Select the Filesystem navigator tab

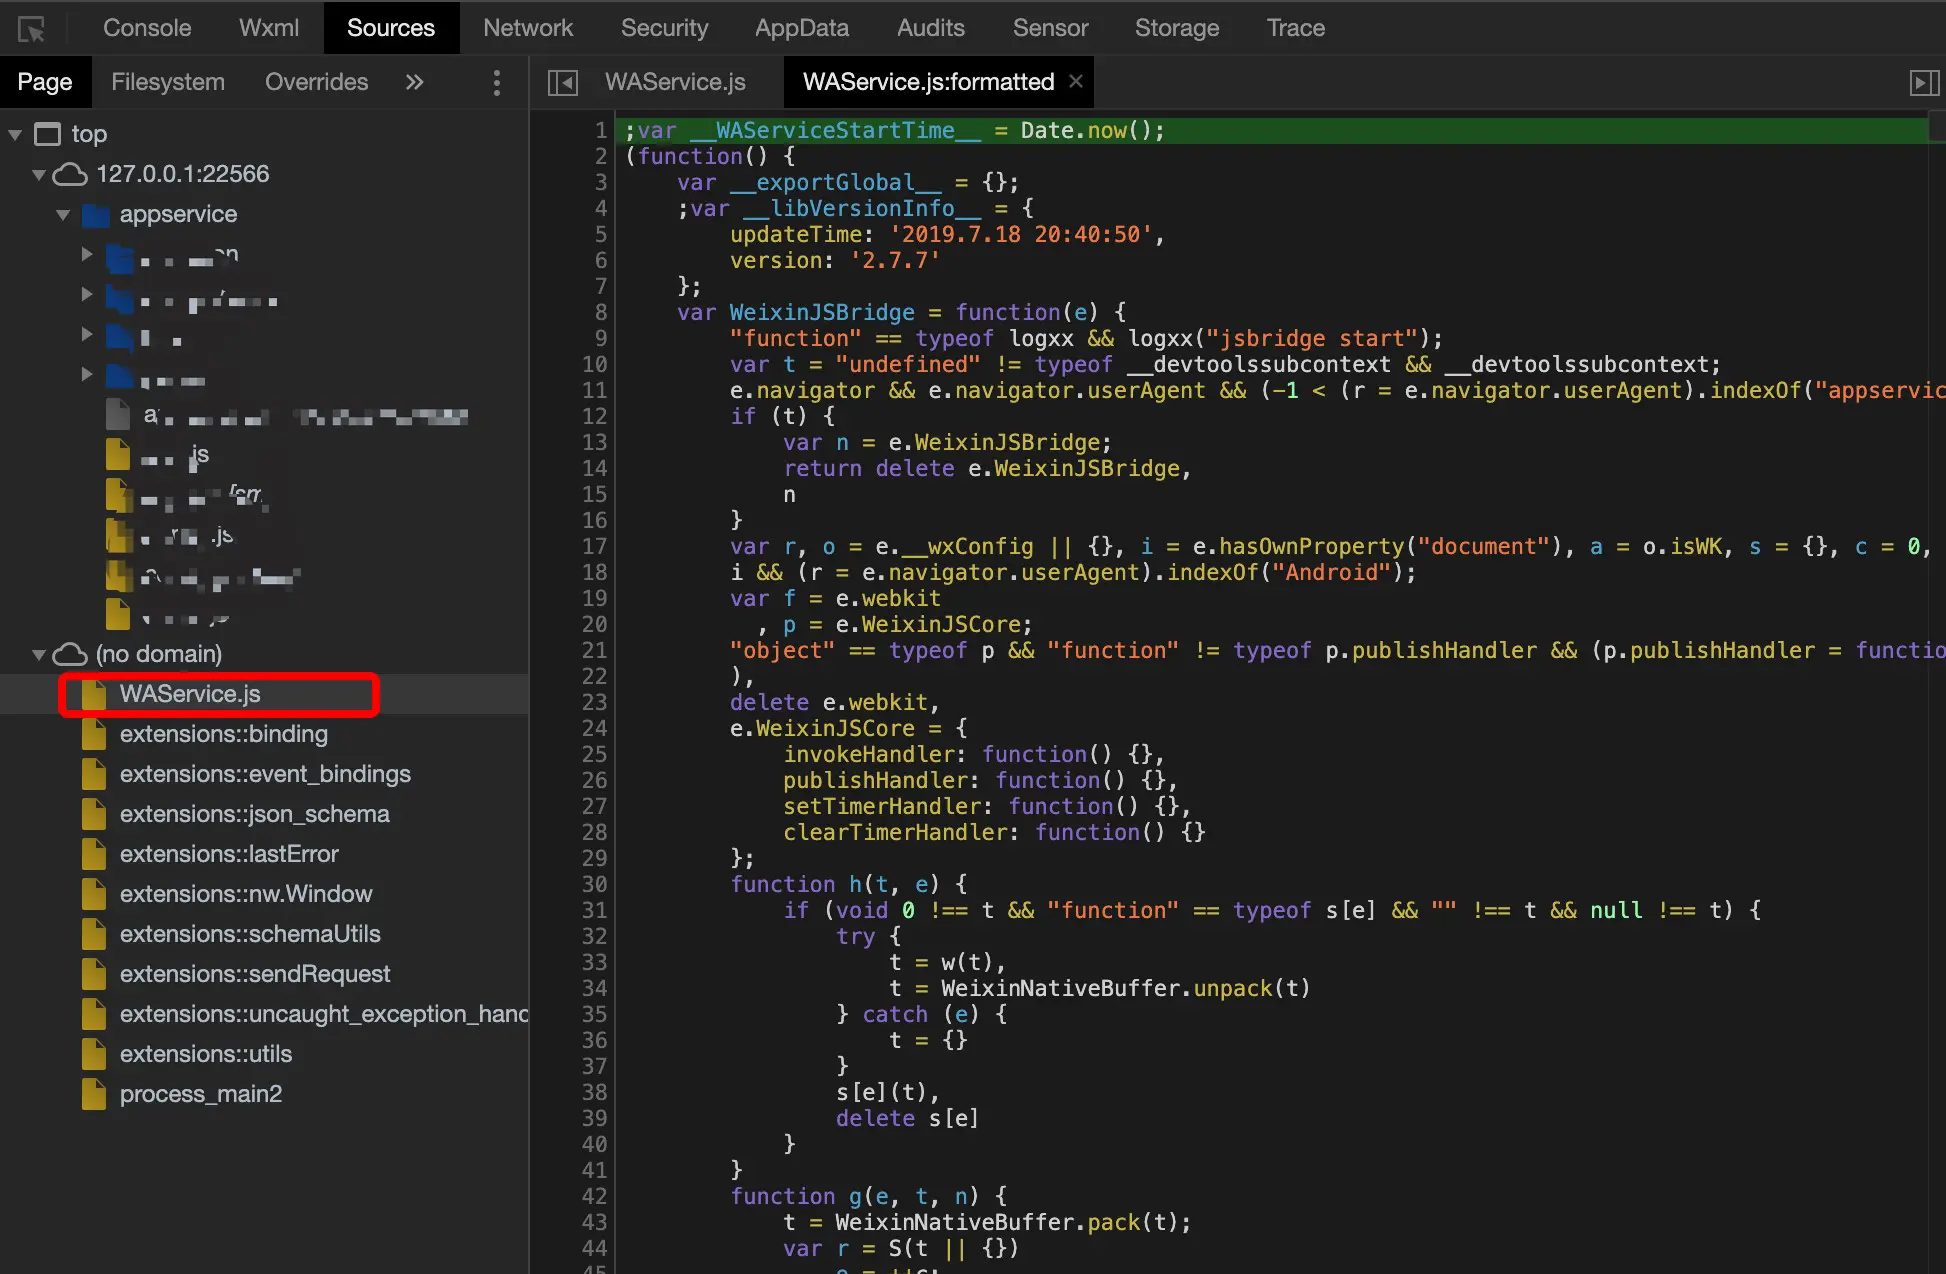coord(167,82)
